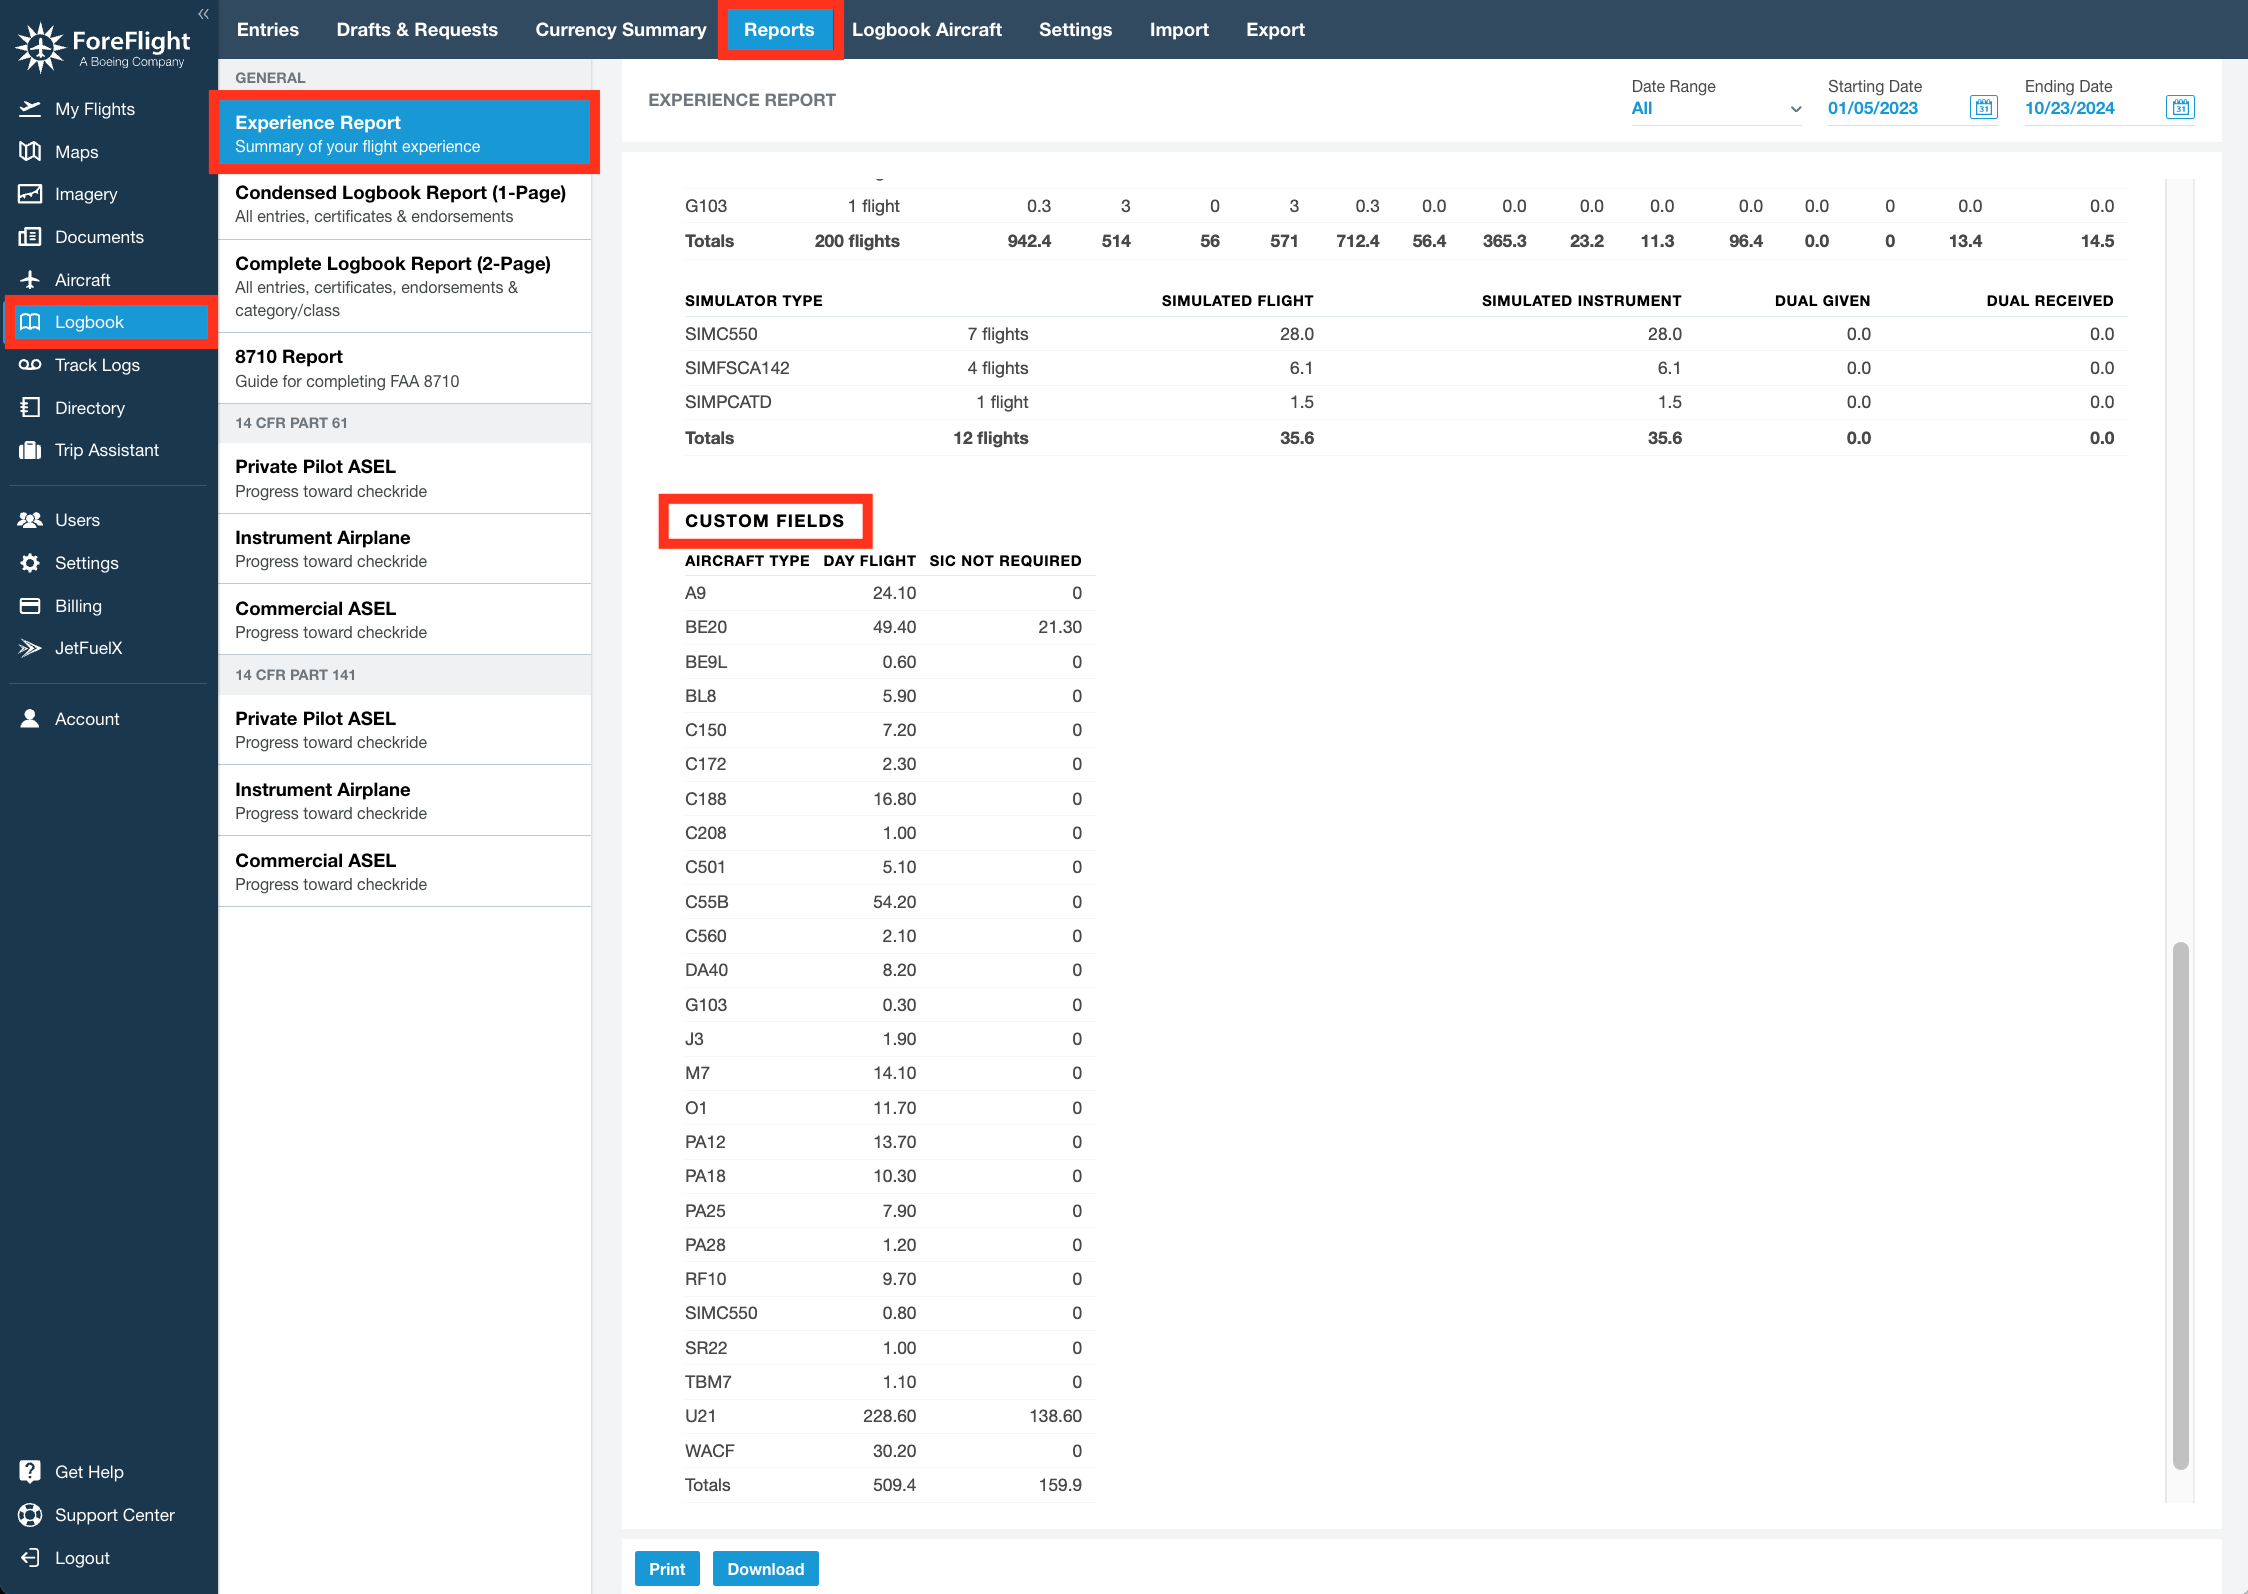Open the Maps icon in sidebar
Image resolution: width=2248 pixels, height=1594 pixels.
30,151
